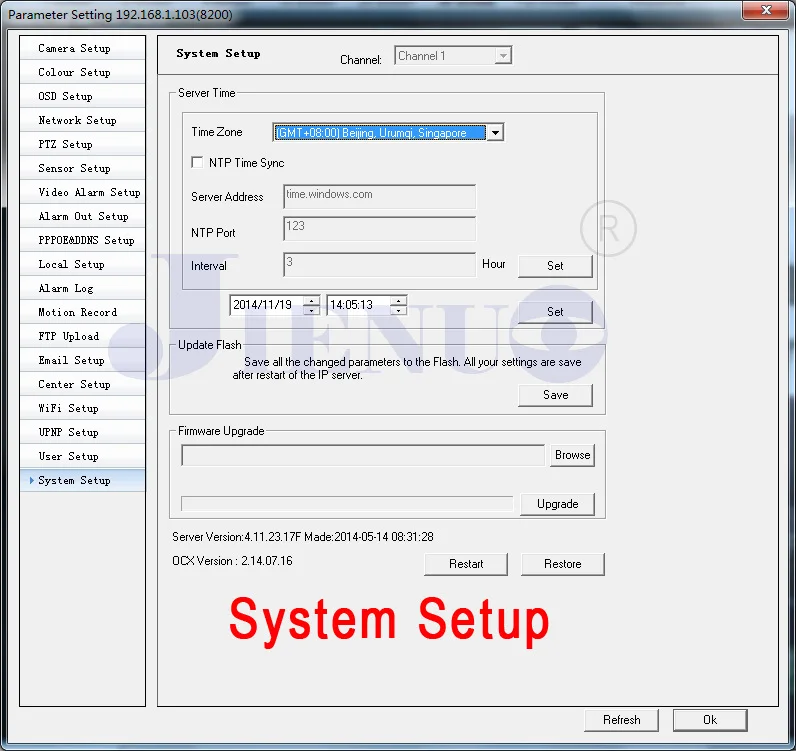The width and height of the screenshot is (796, 751).
Task: Expand the Time Zone dropdown arrow
Action: point(495,133)
